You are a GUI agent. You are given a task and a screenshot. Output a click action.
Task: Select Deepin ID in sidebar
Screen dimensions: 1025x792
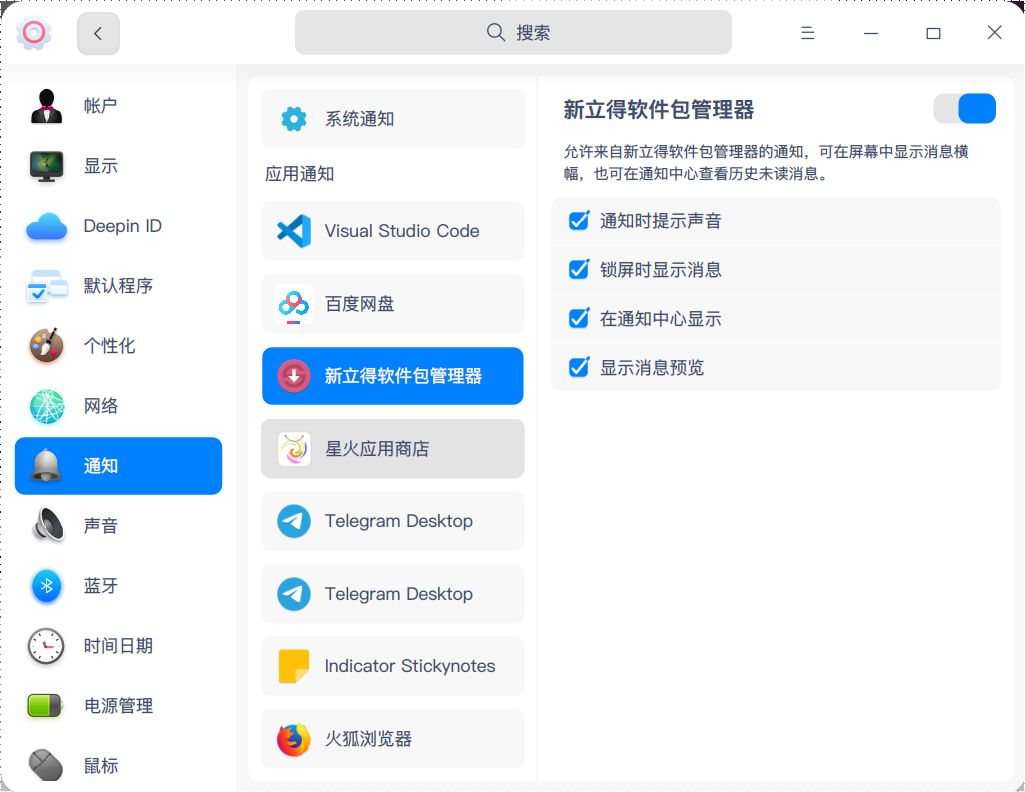pos(118,226)
